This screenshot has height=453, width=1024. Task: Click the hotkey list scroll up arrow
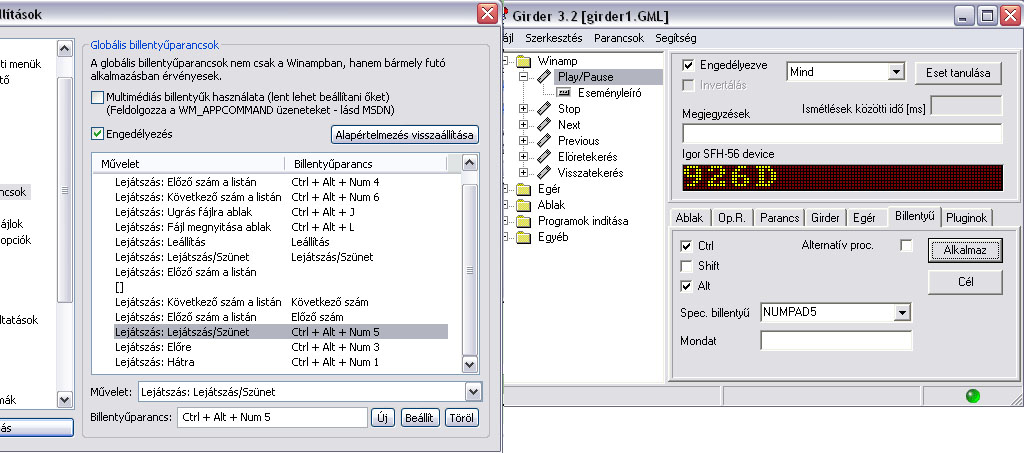(470, 163)
